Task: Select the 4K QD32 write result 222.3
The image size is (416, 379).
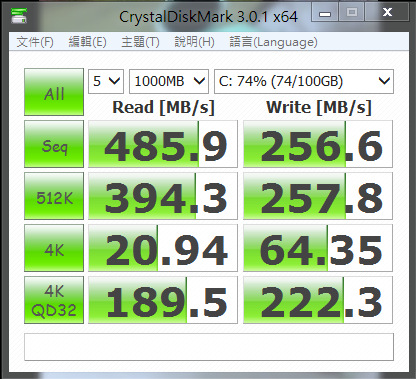Action: click(x=318, y=300)
